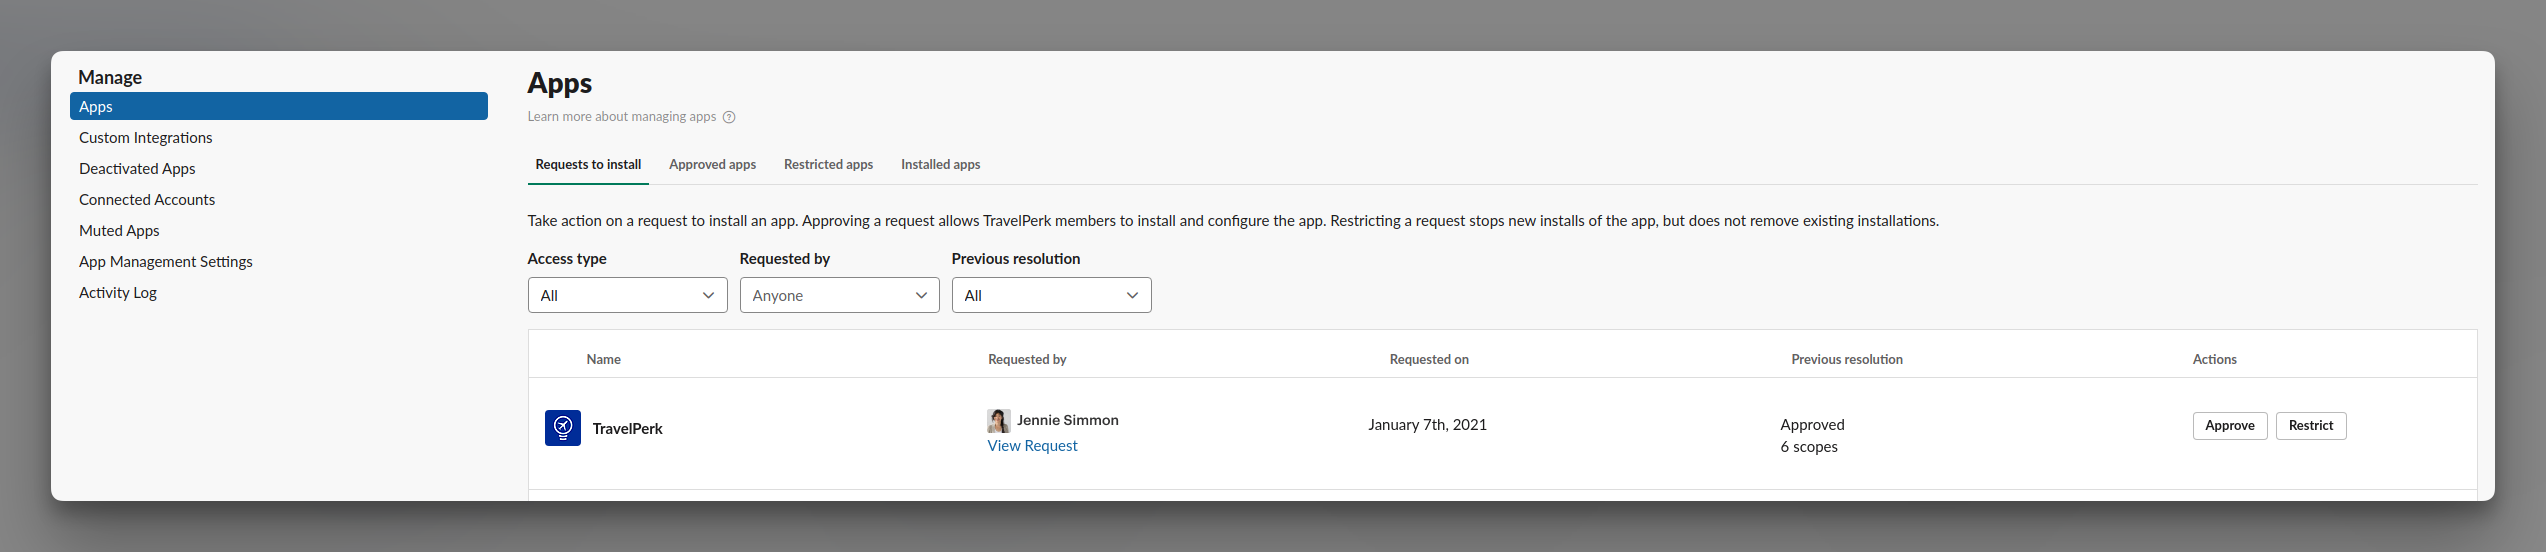
Task: Open App Management Settings
Action: [x=166, y=261]
